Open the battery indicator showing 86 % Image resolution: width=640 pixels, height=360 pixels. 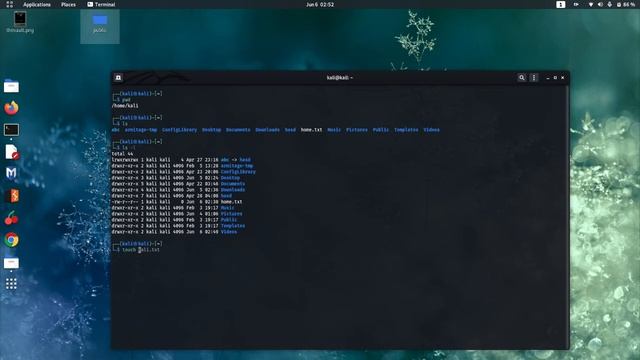[626, 4]
